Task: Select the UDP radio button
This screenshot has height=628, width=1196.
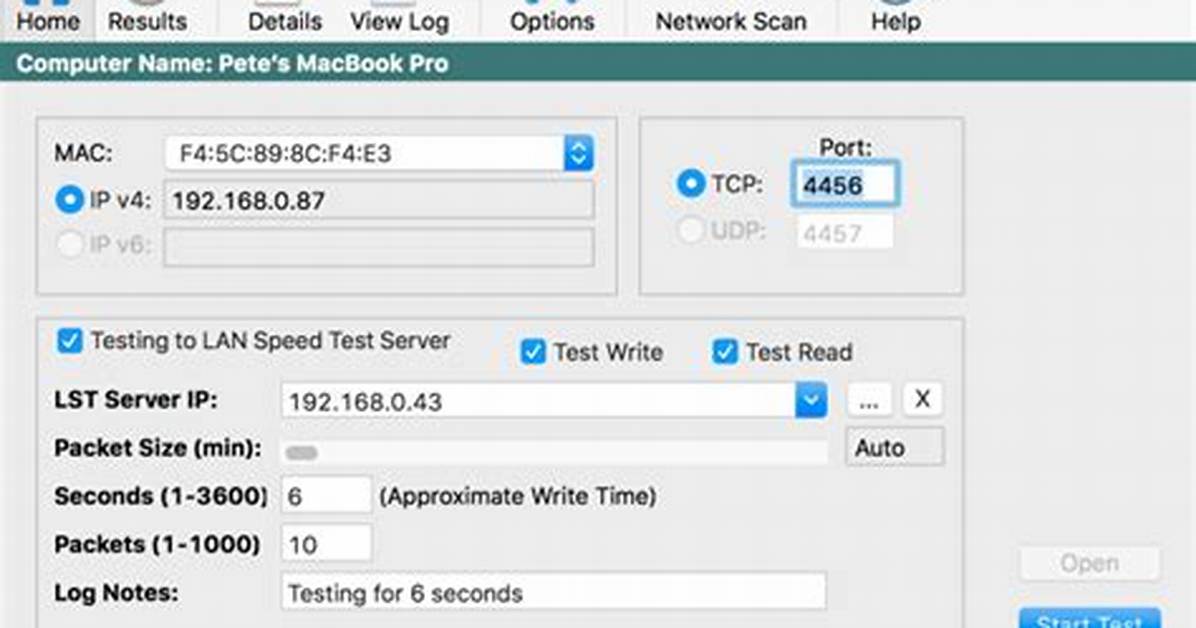Action: (690, 230)
